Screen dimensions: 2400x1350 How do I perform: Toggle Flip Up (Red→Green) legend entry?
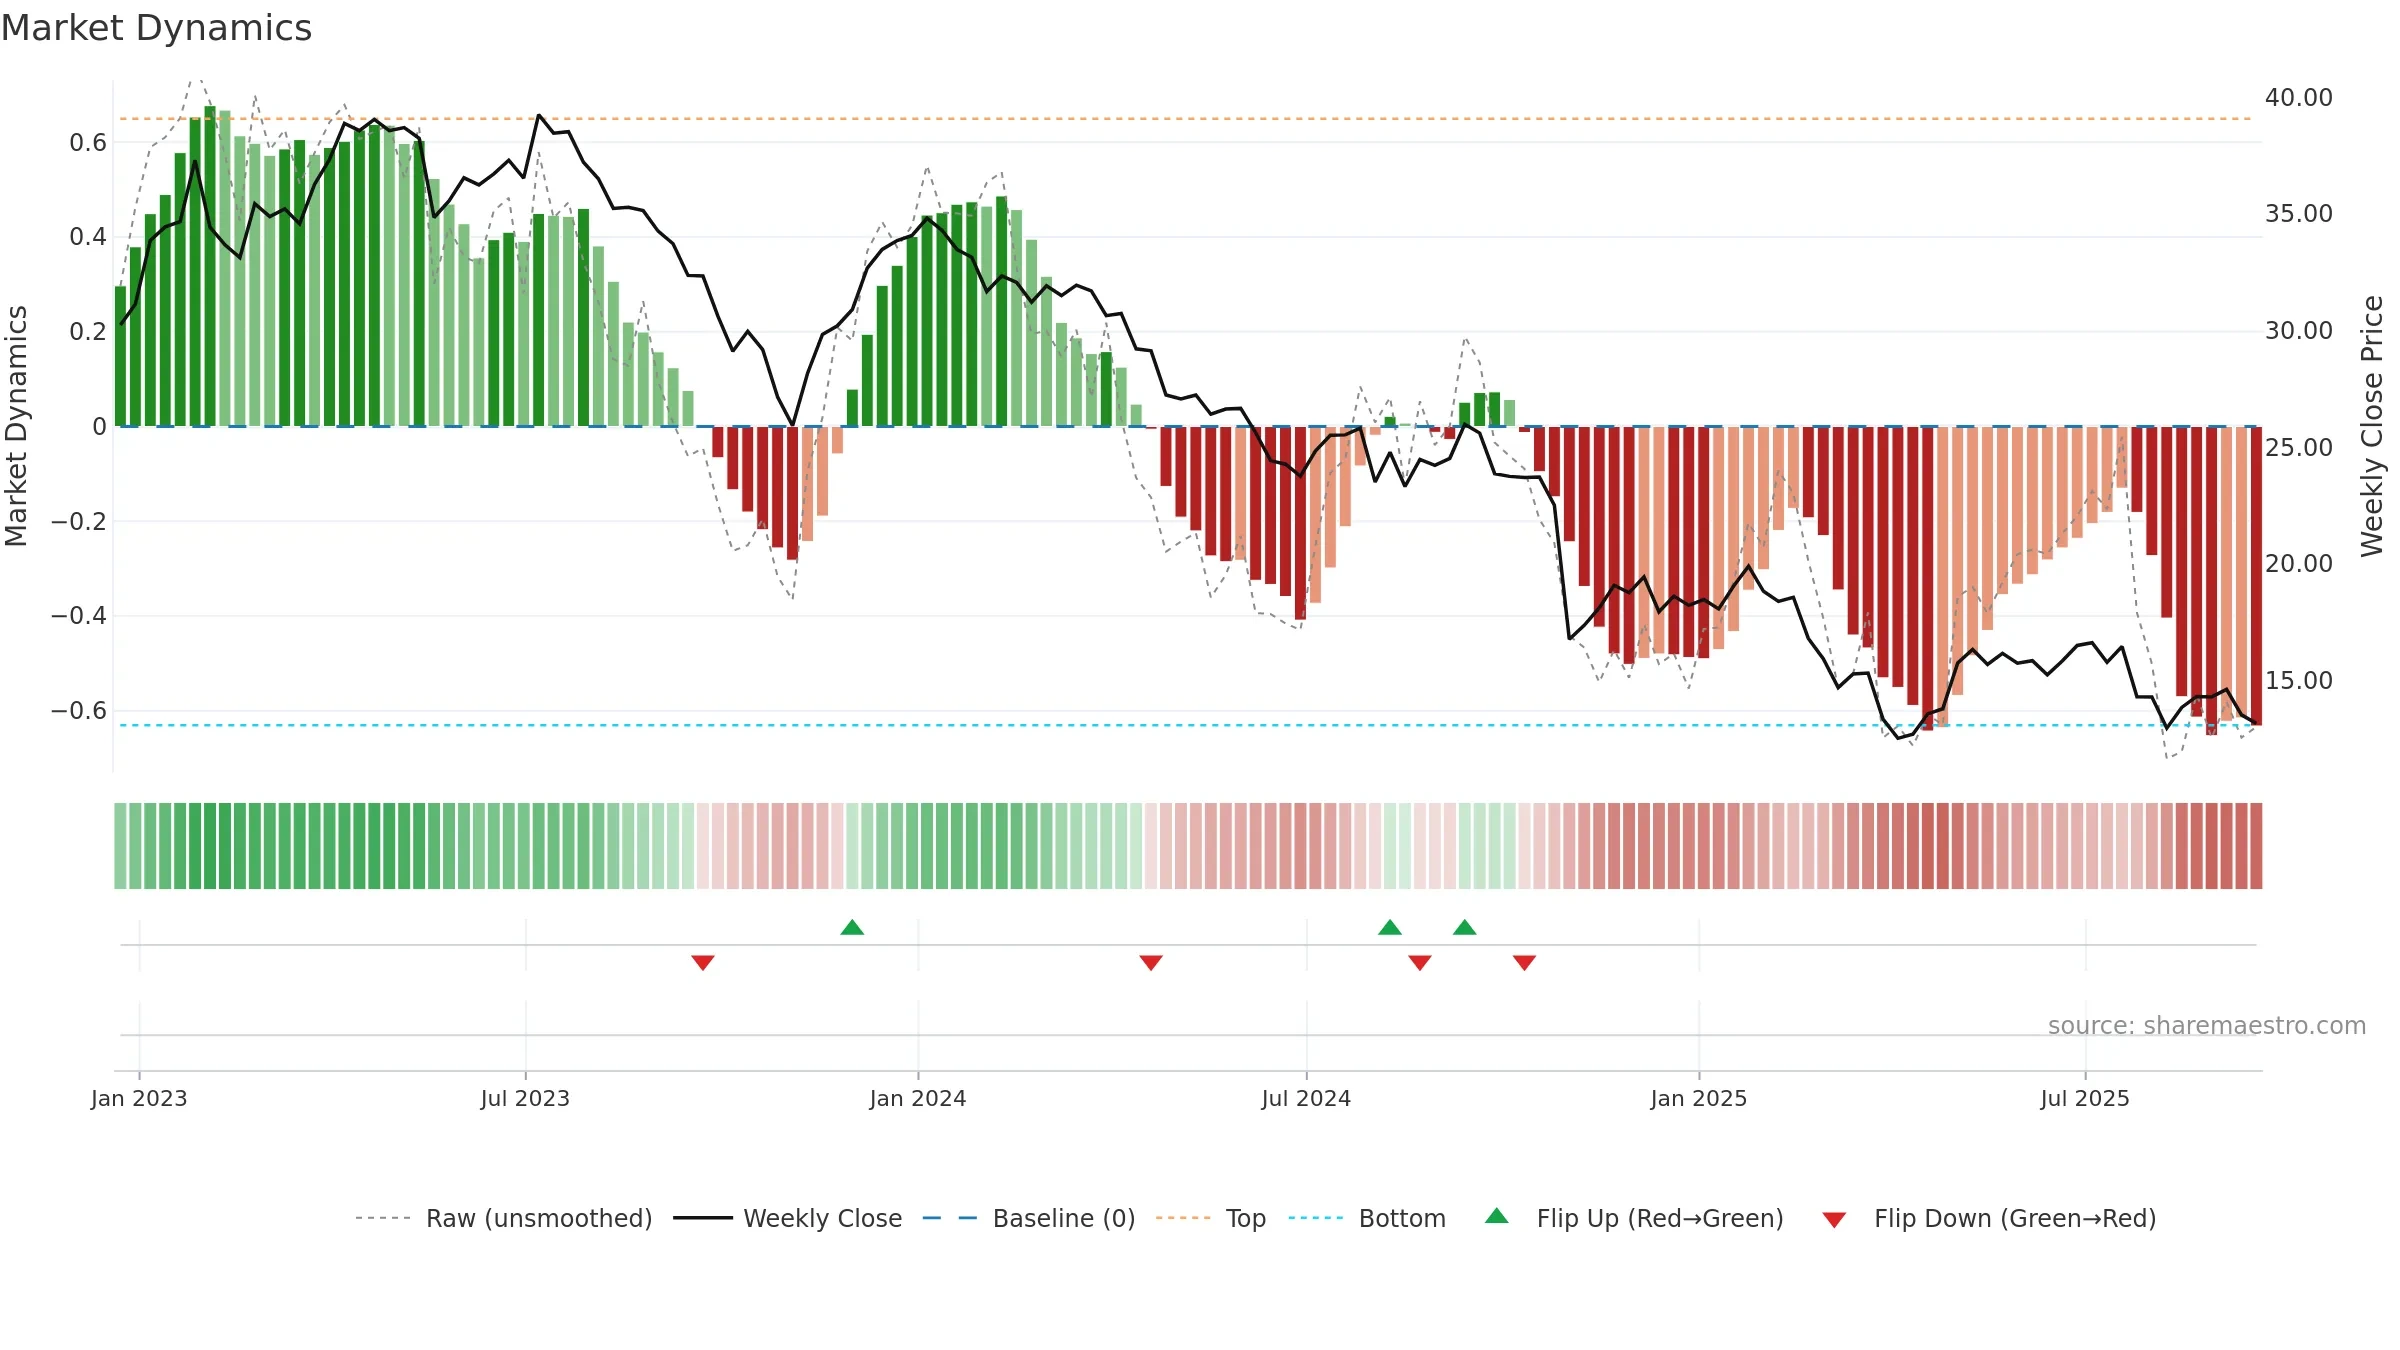click(1634, 1218)
